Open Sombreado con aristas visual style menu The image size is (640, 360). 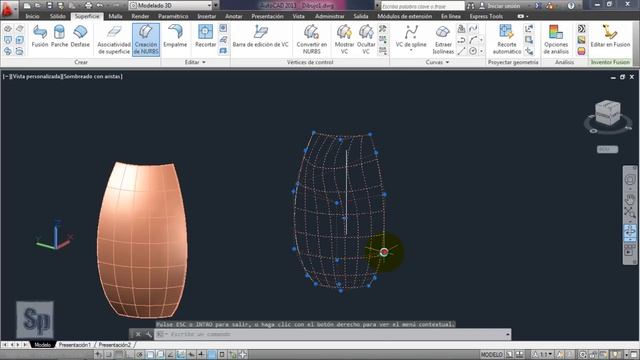pyautogui.click(x=92, y=76)
